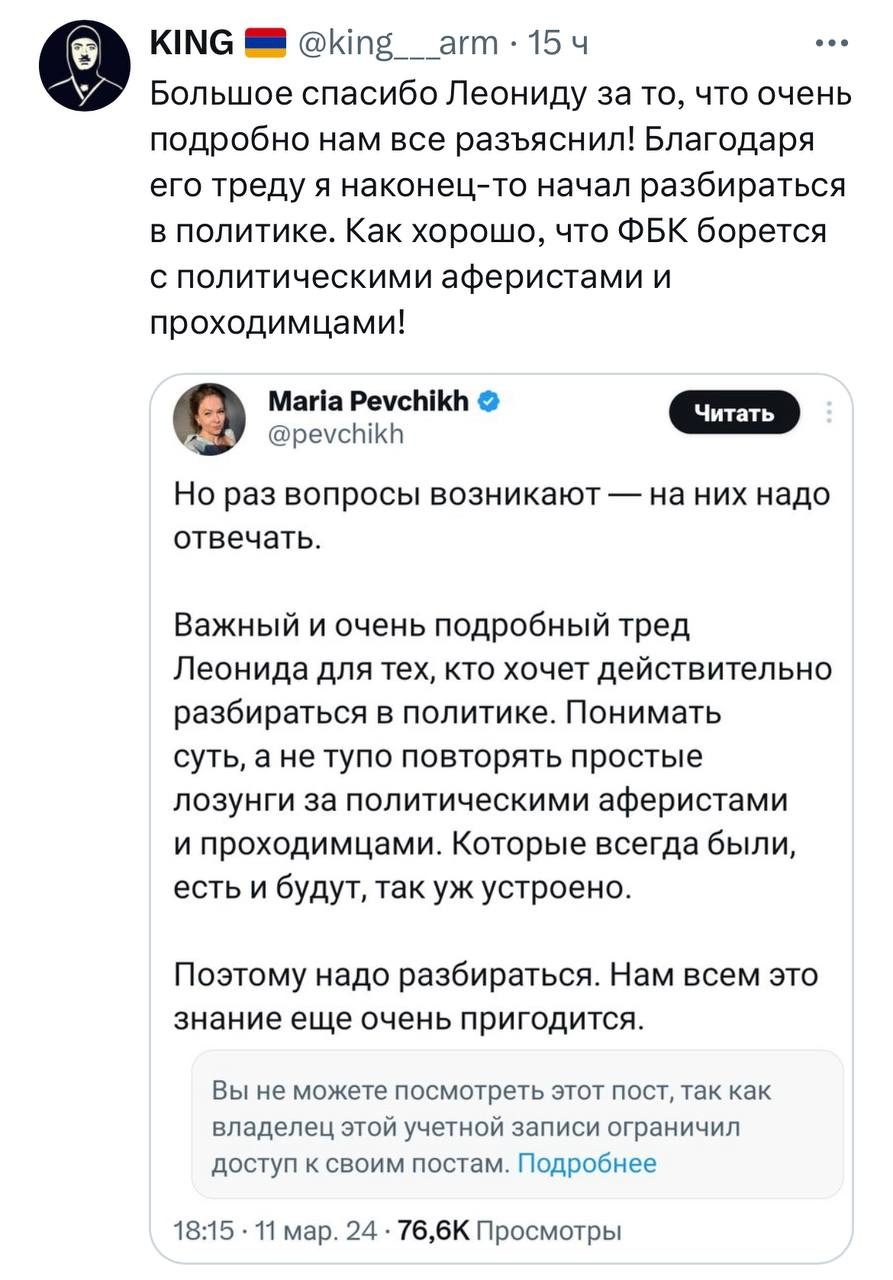Click the 15 ч timestamp
Image resolution: width=893 pixels, height=1280 pixels.
point(558,43)
